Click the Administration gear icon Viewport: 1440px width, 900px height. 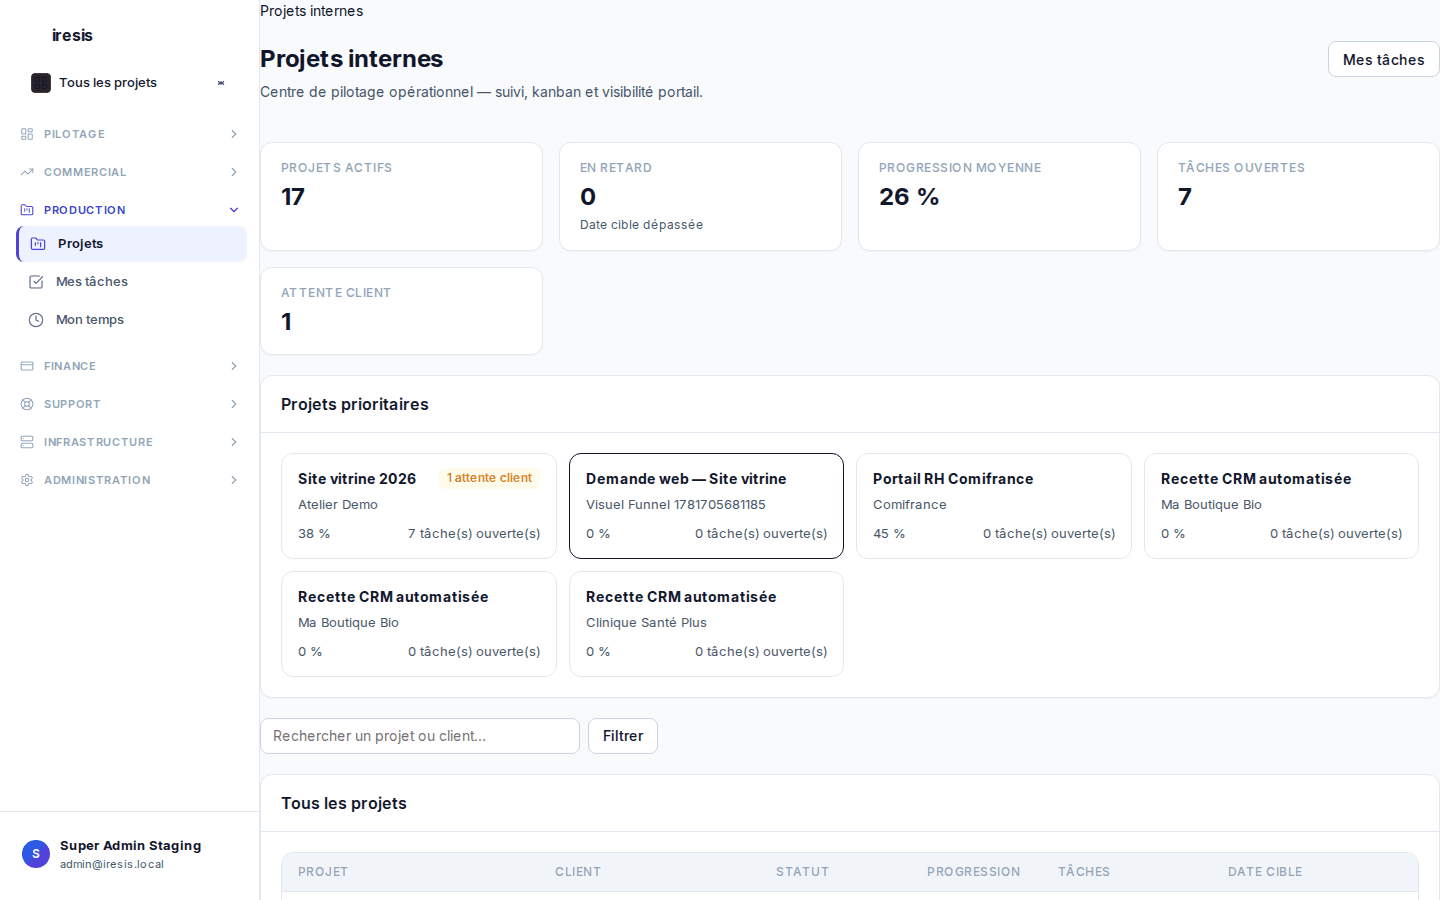click(27, 480)
